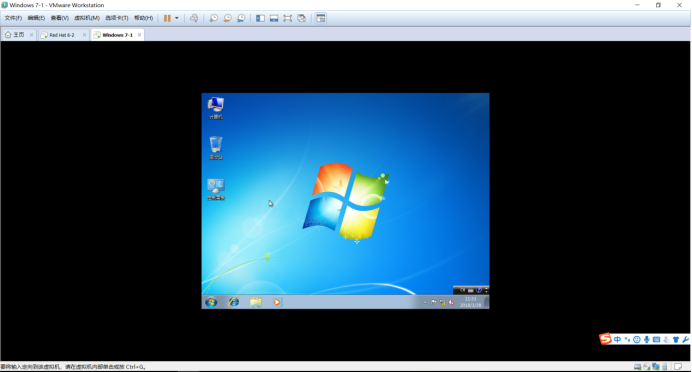Switch to Unity mode
The image size is (692, 372).
301,18
